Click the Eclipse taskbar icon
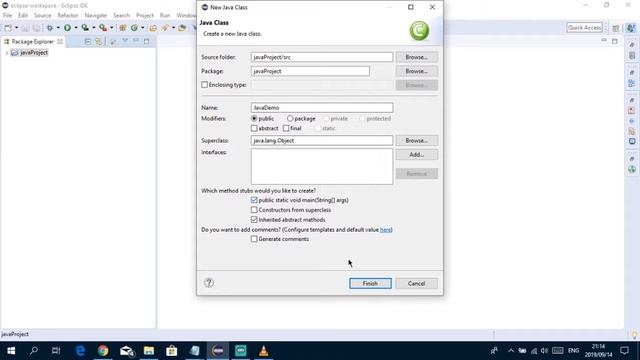Image resolution: width=640 pixels, height=360 pixels. pos(218,351)
